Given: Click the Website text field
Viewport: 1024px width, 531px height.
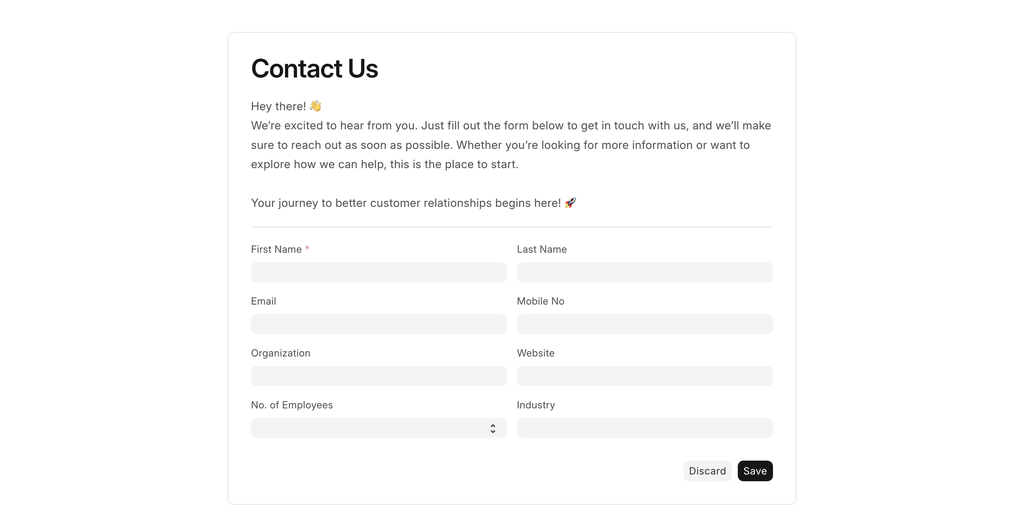Looking at the screenshot, I should (644, 376).
